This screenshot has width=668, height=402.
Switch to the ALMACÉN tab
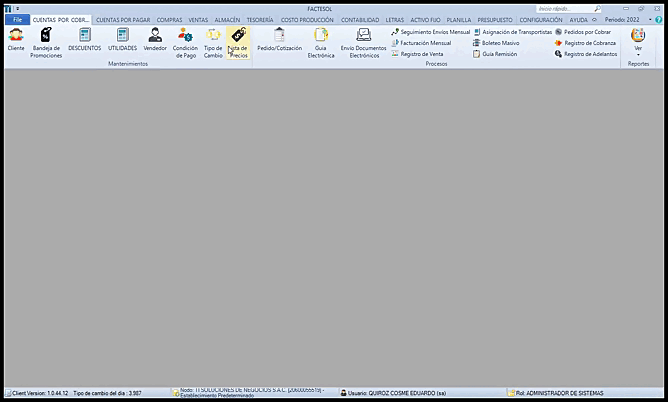(x=227, y=20)
